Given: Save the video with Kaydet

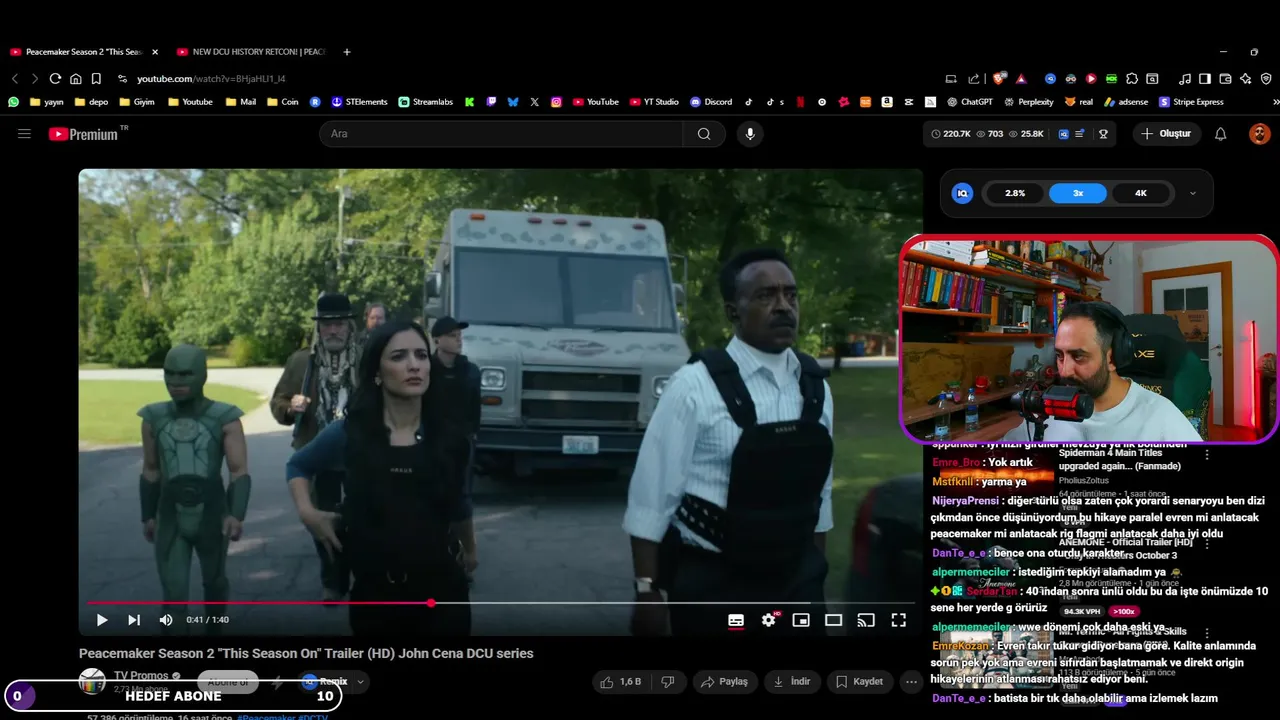Looking at the screenshot, I should 859,682.
